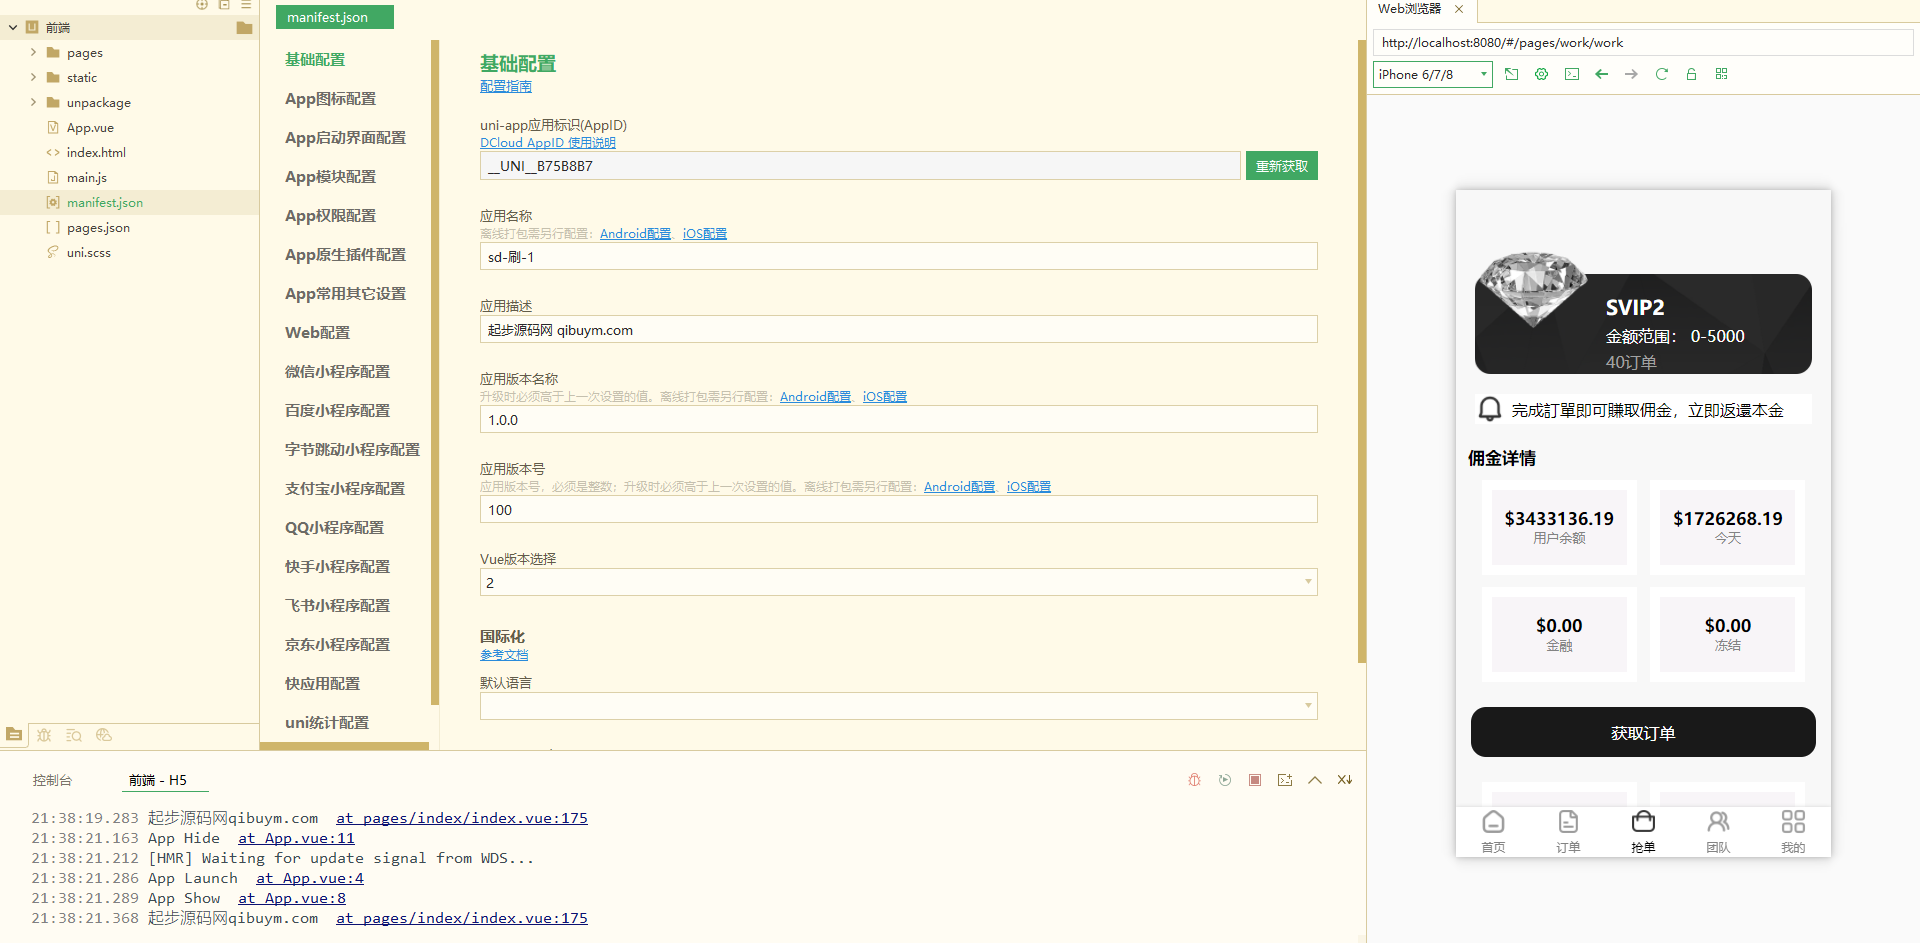1920x943 pixels.
Task: Click the SVIP2 membership card
Action: (x=1643, y=323)
